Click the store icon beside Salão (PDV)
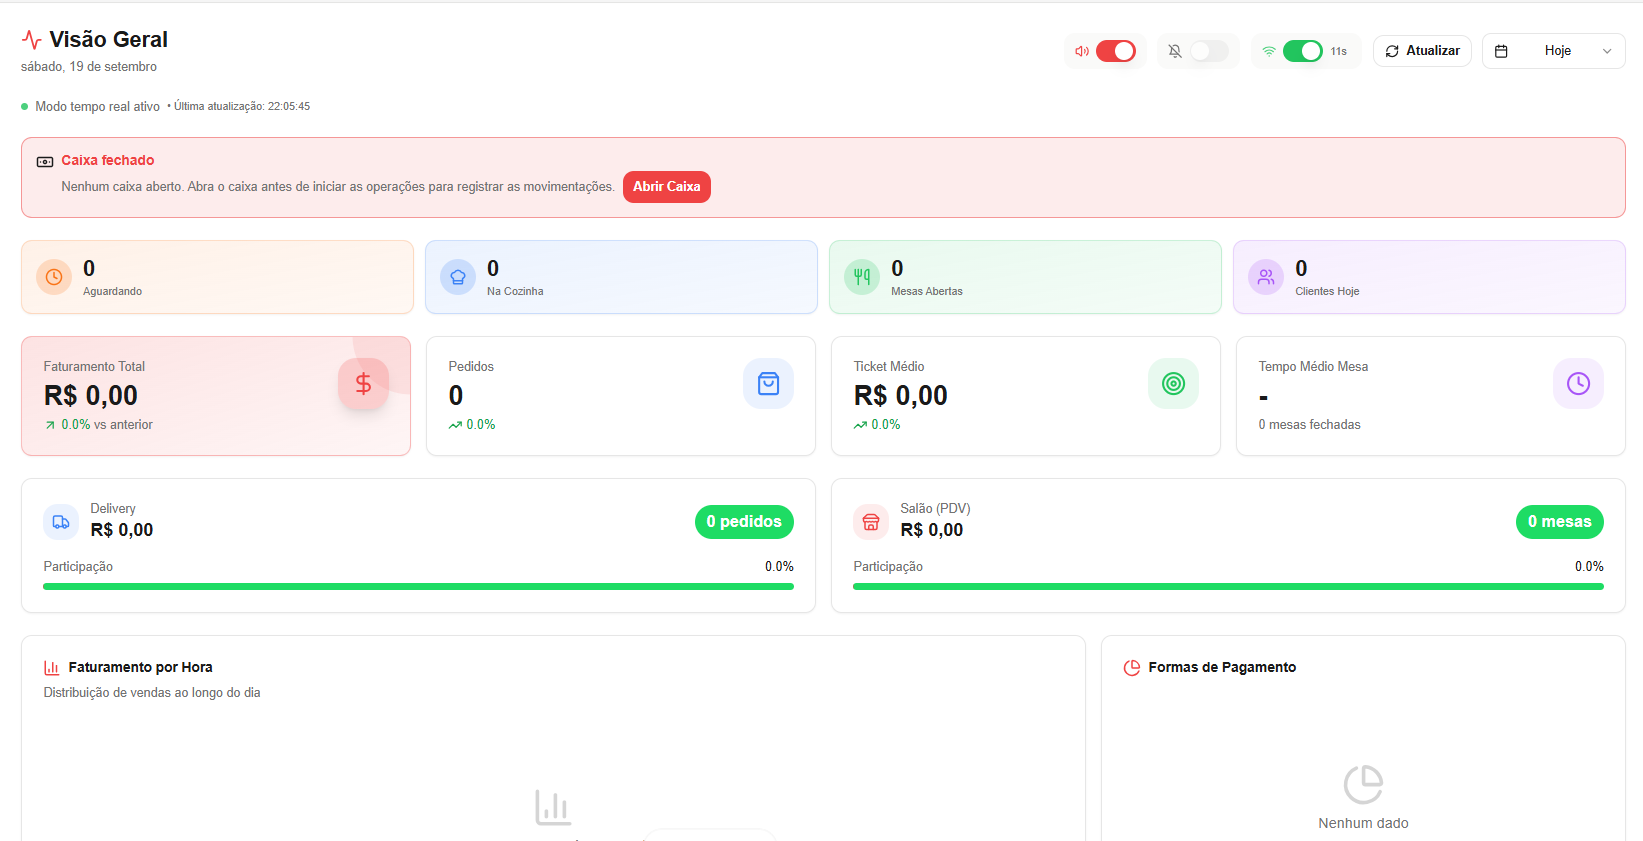This screenshot has height=841, width=1643. tap(871, 522)
